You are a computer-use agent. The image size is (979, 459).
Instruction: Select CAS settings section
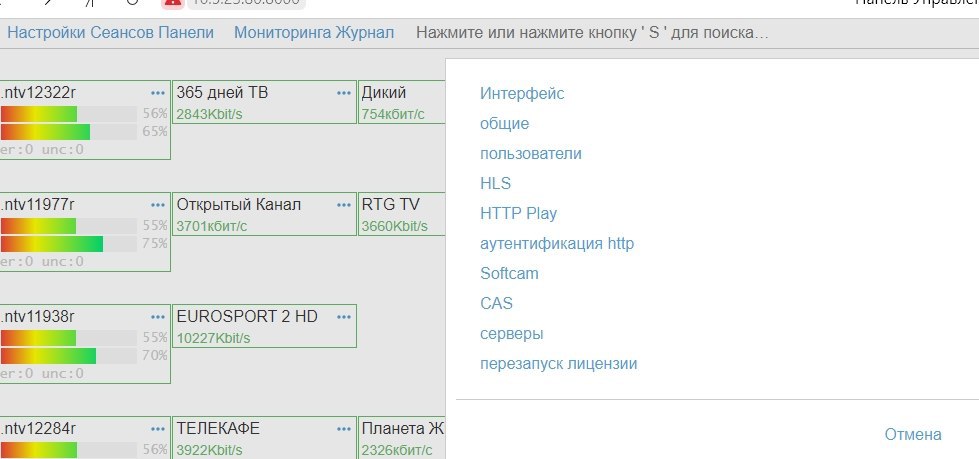496,304
